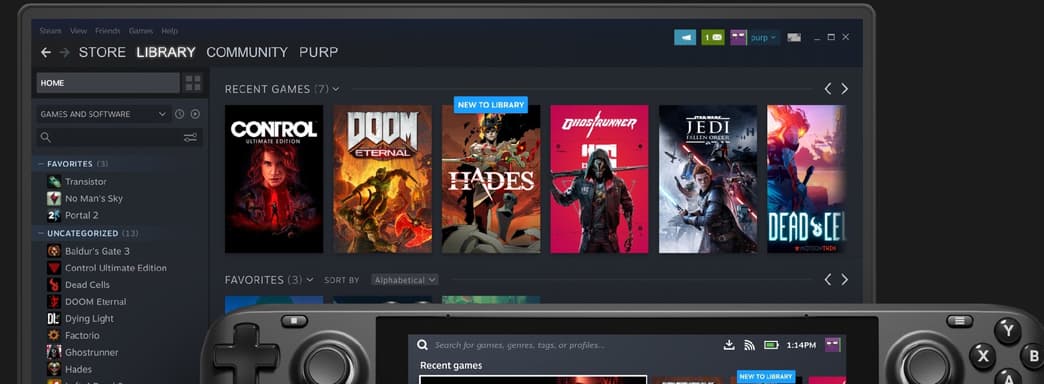Image resolution: width=1044 pixels, height=384 pixels.
Task: Collapse the UNCATEGORIZED category in sidebar
Action: tap(41, 234)
